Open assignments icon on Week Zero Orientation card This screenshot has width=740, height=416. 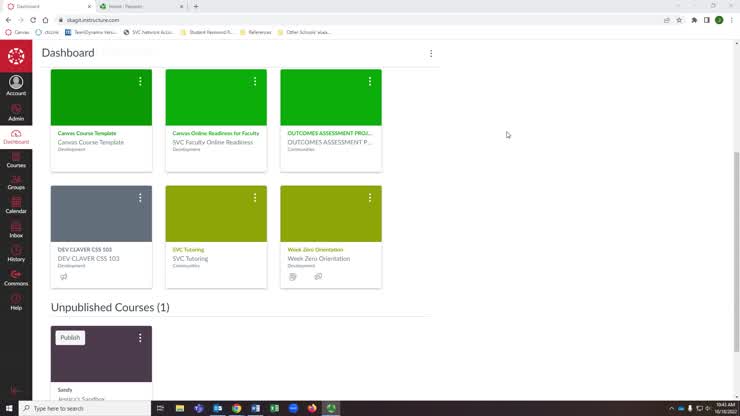coord(293,277)
